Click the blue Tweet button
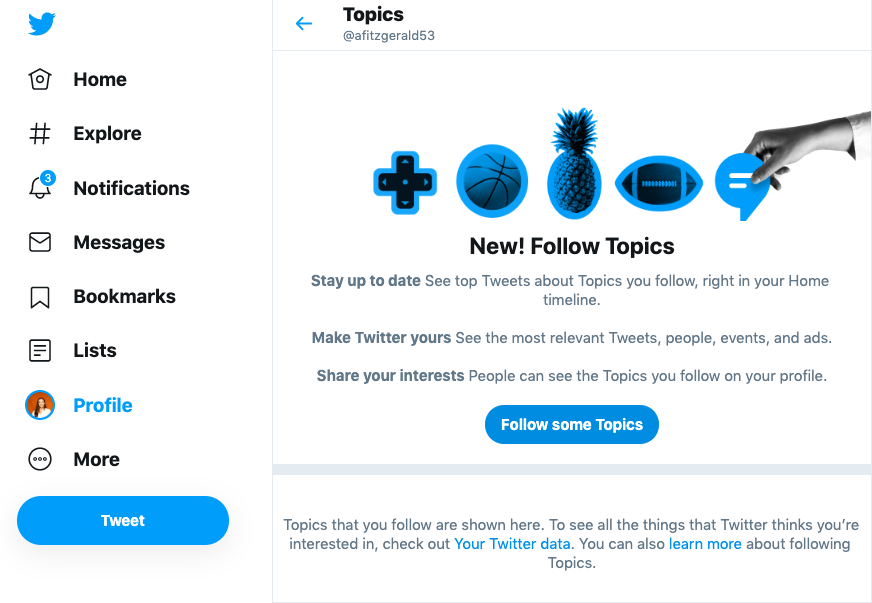The height and width of the screenshot is (603, 872). click(x=123, y=520)
